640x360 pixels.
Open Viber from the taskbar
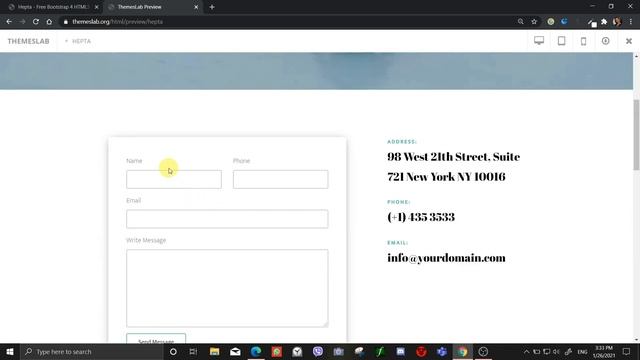click(318, 351)
